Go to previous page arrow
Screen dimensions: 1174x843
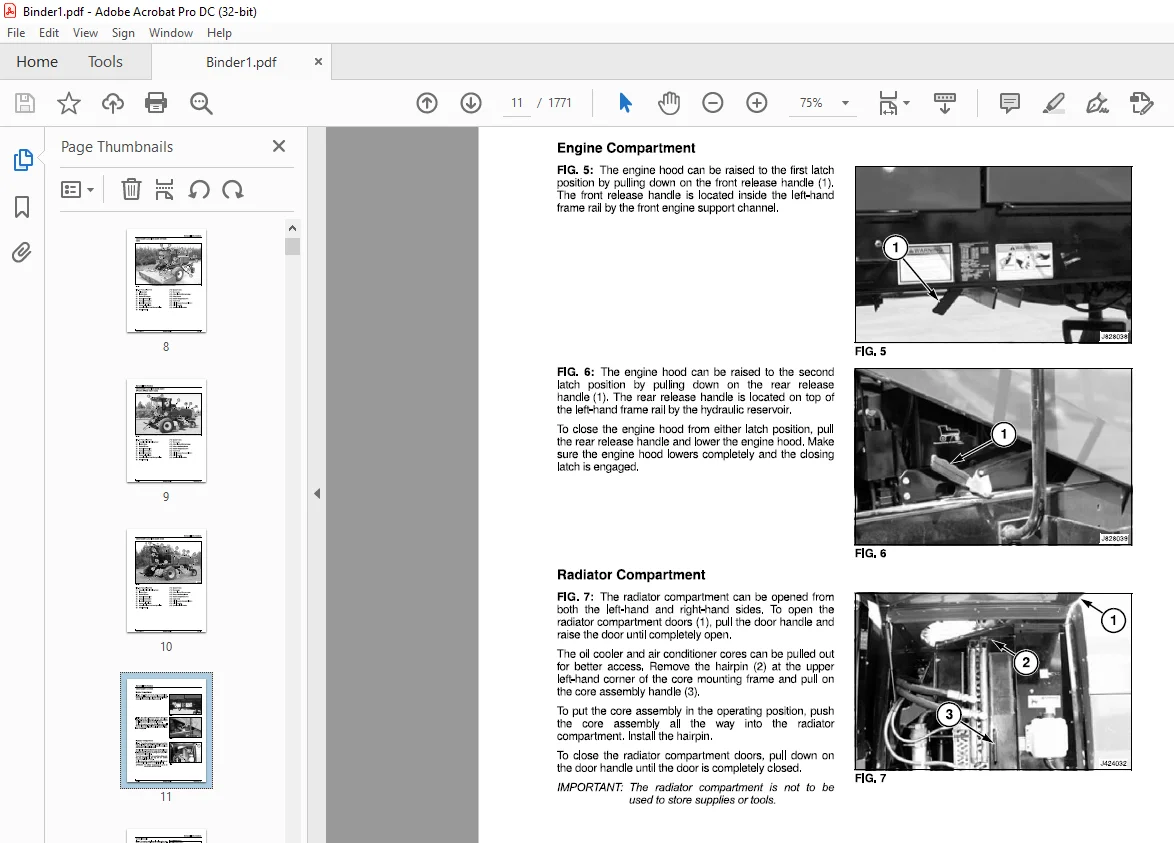click(427, 103)
